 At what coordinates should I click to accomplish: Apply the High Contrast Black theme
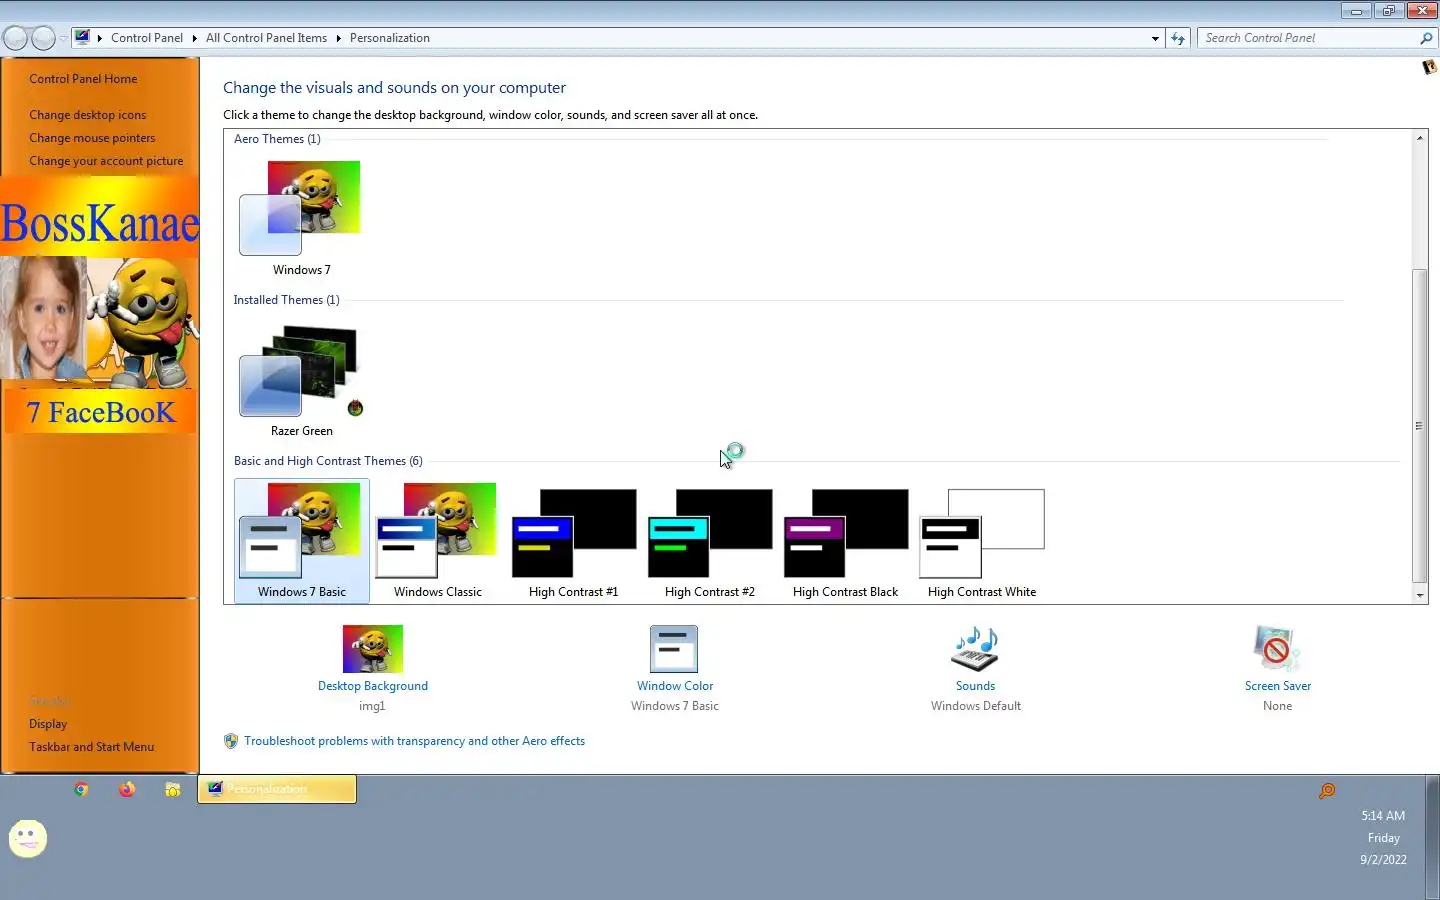tap(846, 540)
